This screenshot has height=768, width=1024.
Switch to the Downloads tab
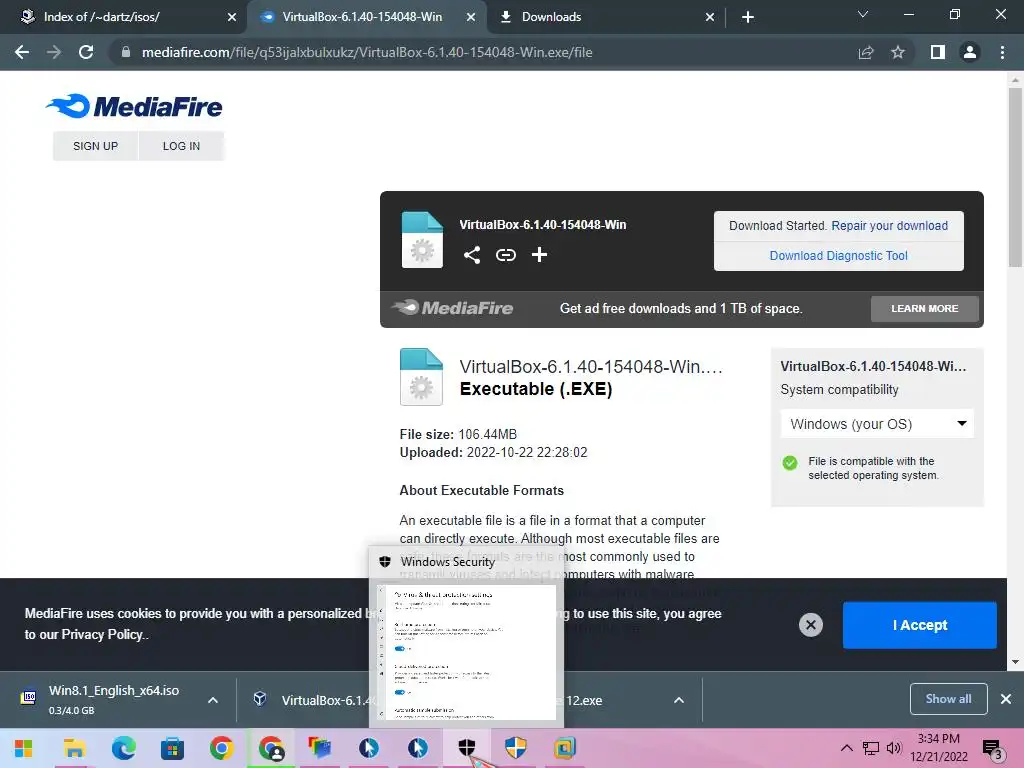click(551, 17)
